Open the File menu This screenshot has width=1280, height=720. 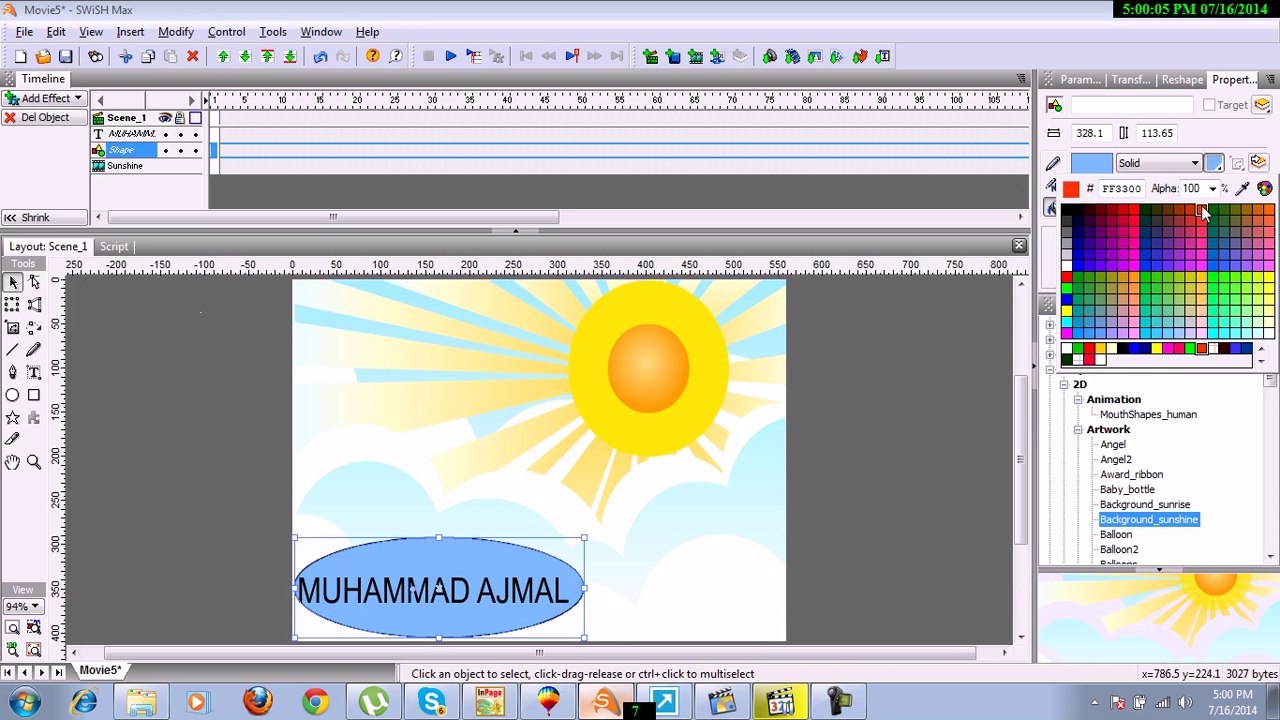click(24, 32)
